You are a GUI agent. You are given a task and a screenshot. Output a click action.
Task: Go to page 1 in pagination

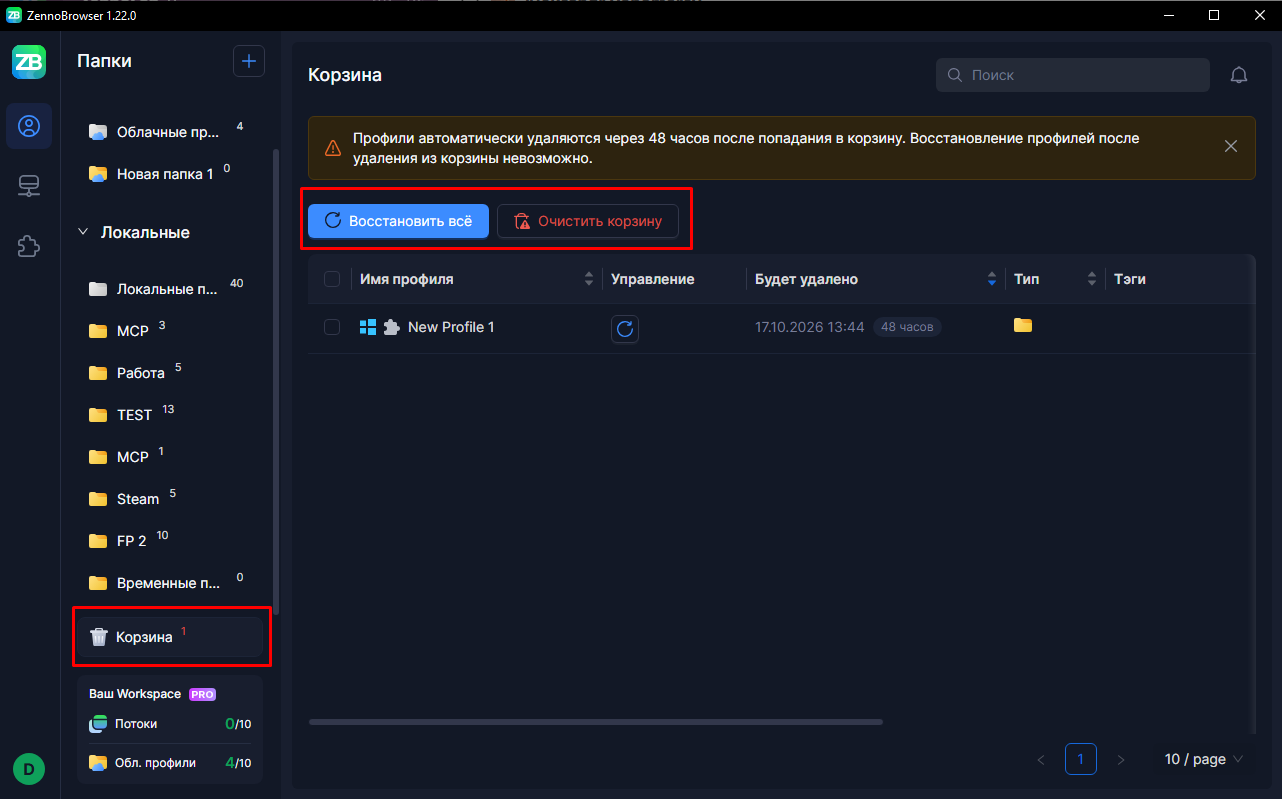click(1080, 760)
